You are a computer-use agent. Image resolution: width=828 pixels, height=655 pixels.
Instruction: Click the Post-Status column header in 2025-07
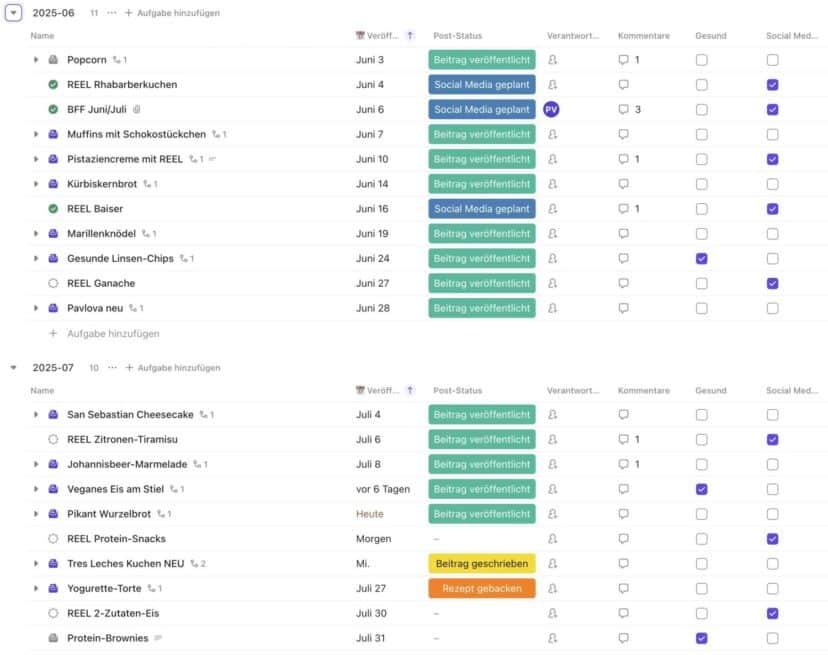[457, 390]
